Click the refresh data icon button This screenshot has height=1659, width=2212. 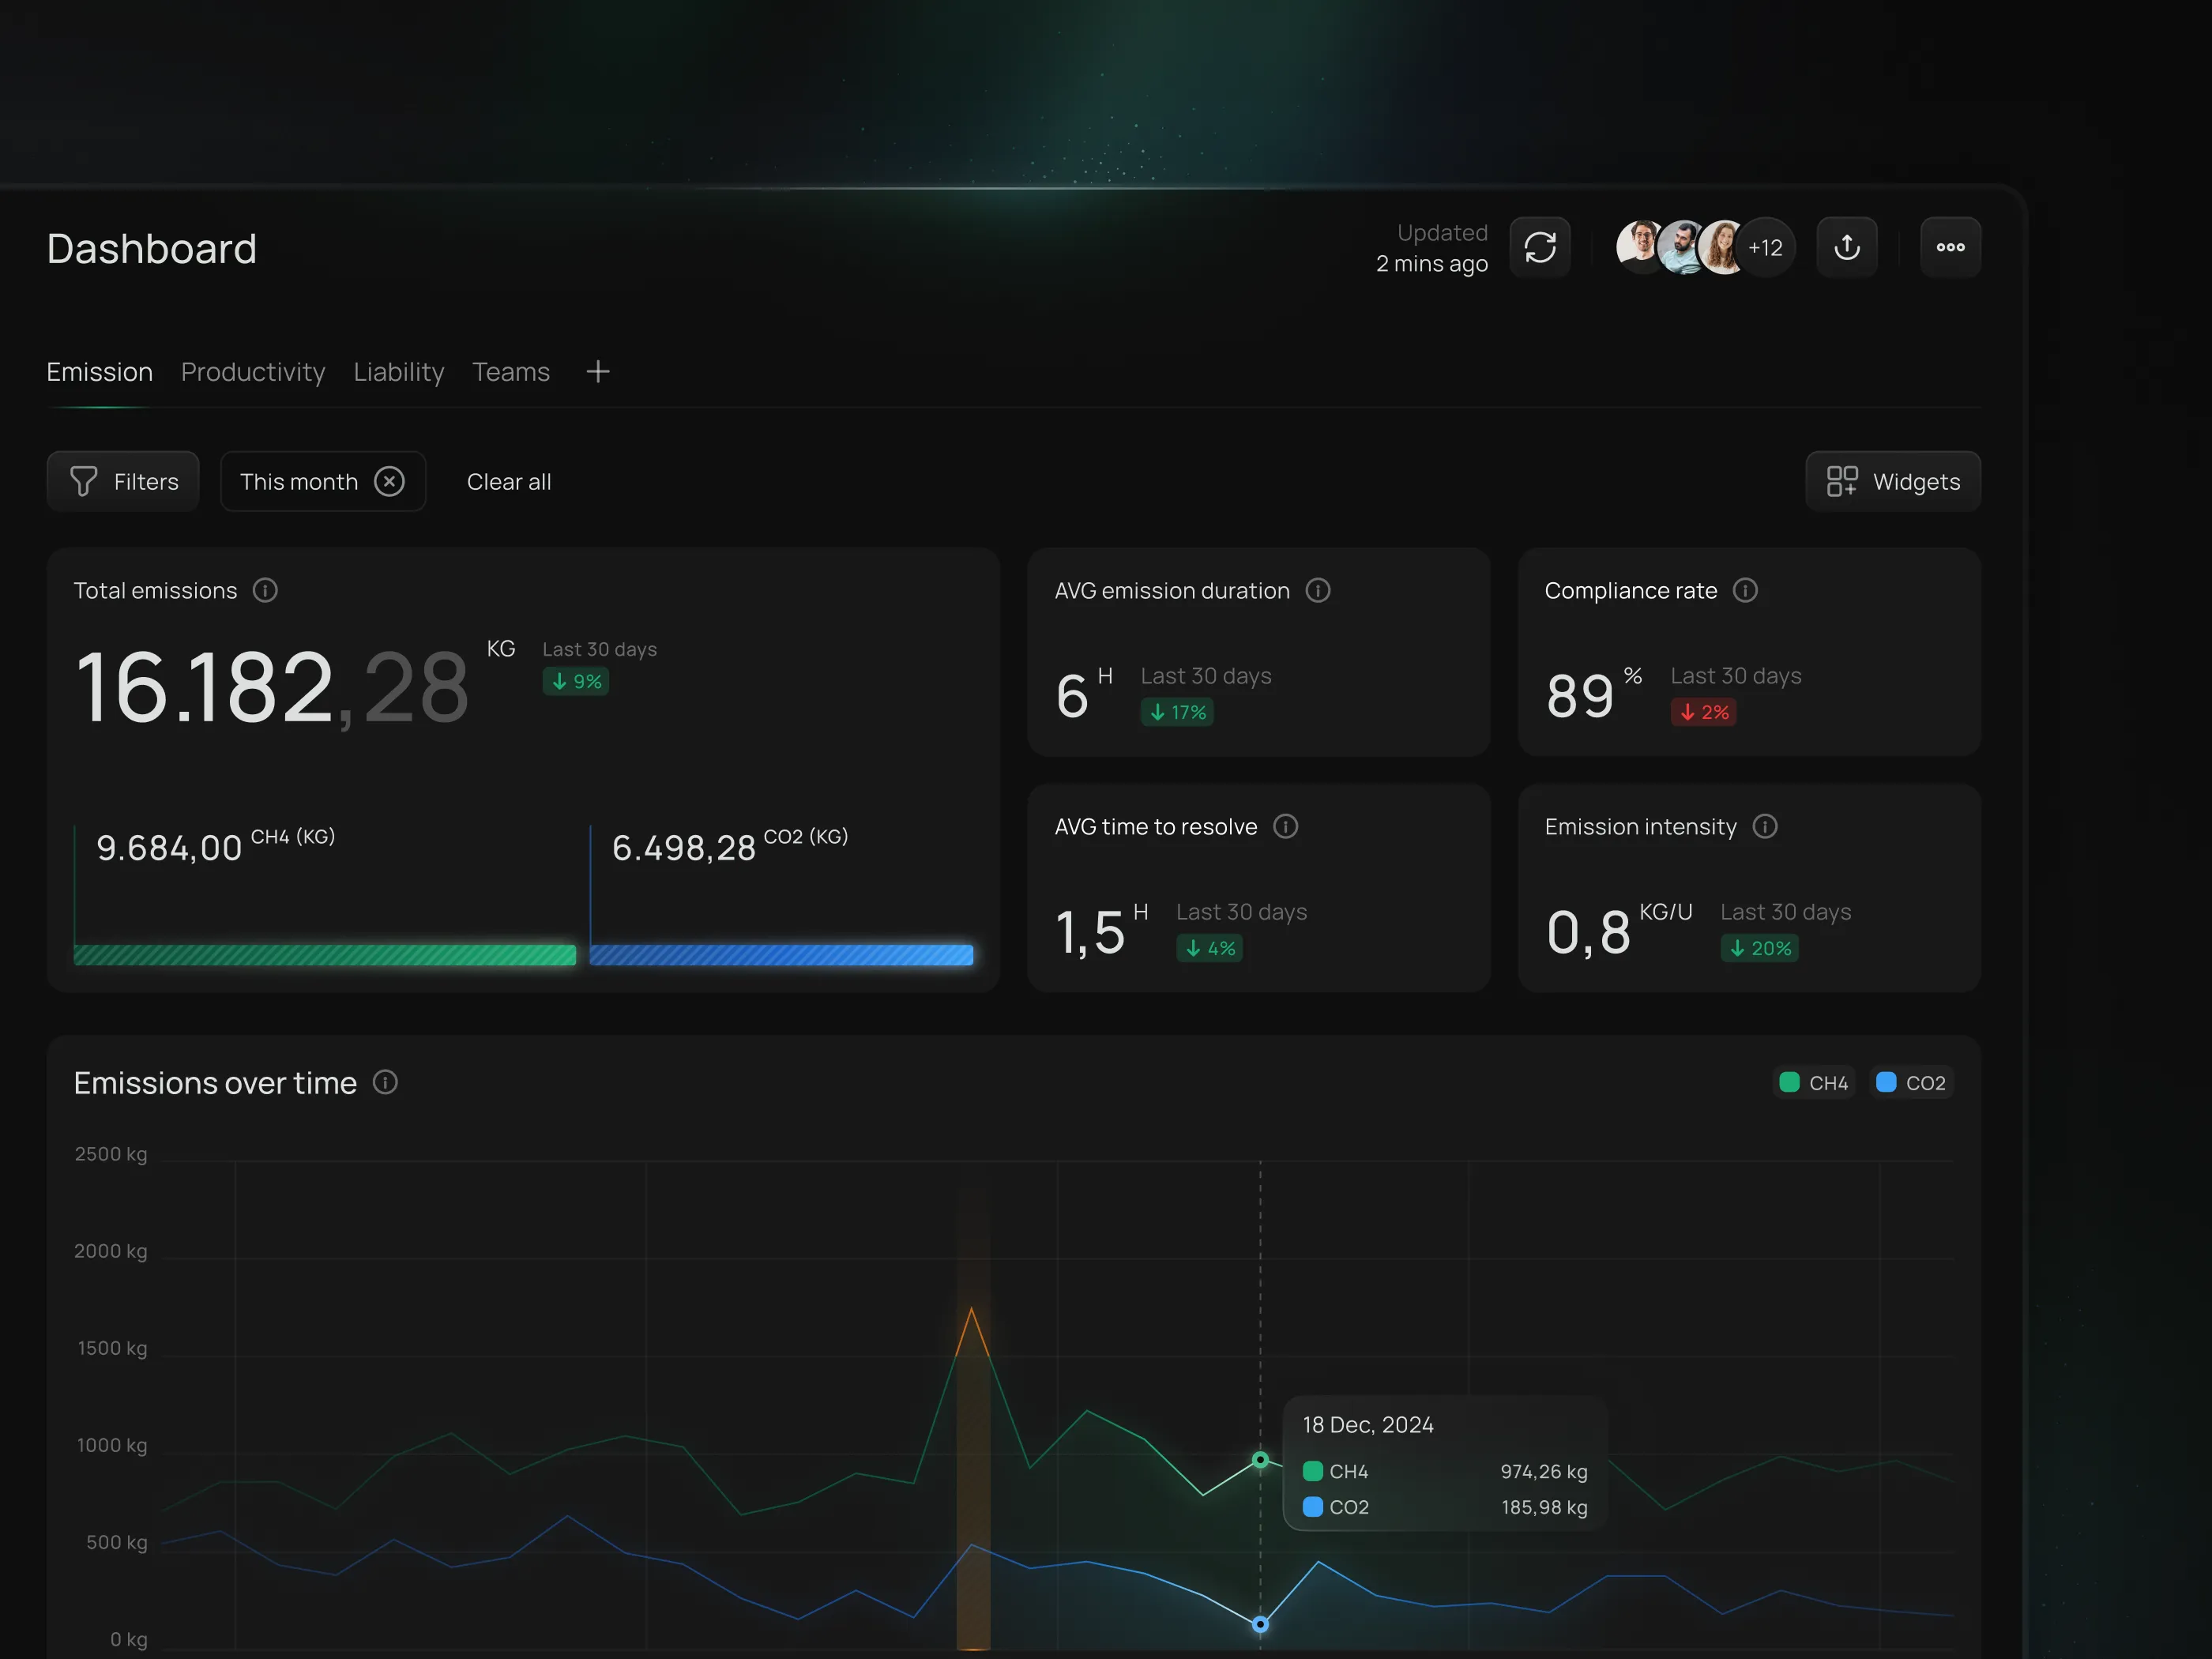[1540, 247]
